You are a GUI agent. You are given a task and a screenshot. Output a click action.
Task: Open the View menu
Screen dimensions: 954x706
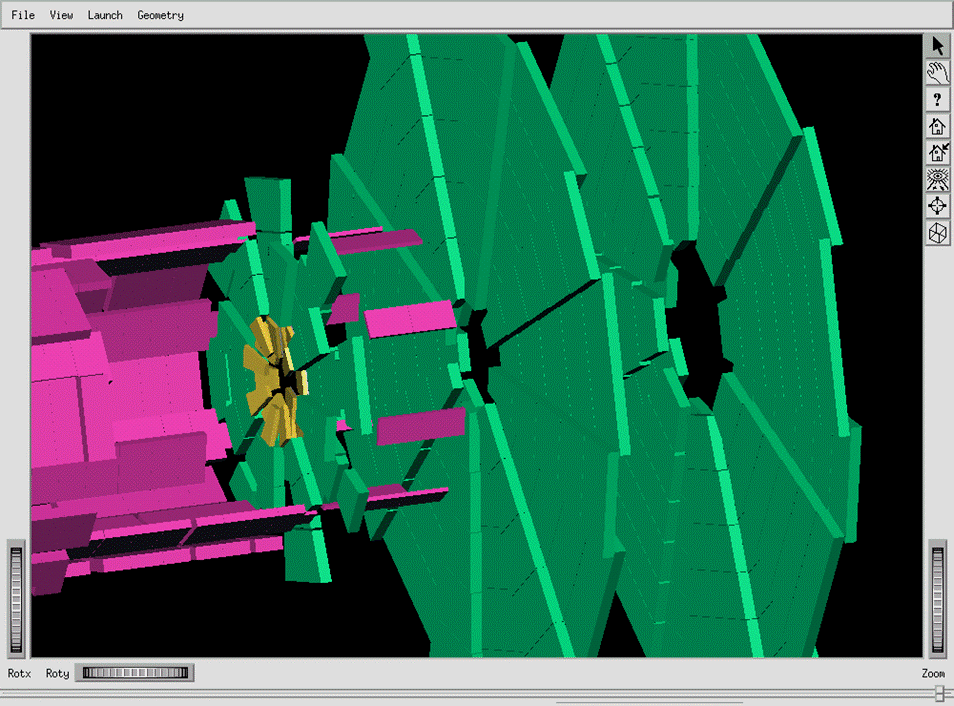pos(61,15)
